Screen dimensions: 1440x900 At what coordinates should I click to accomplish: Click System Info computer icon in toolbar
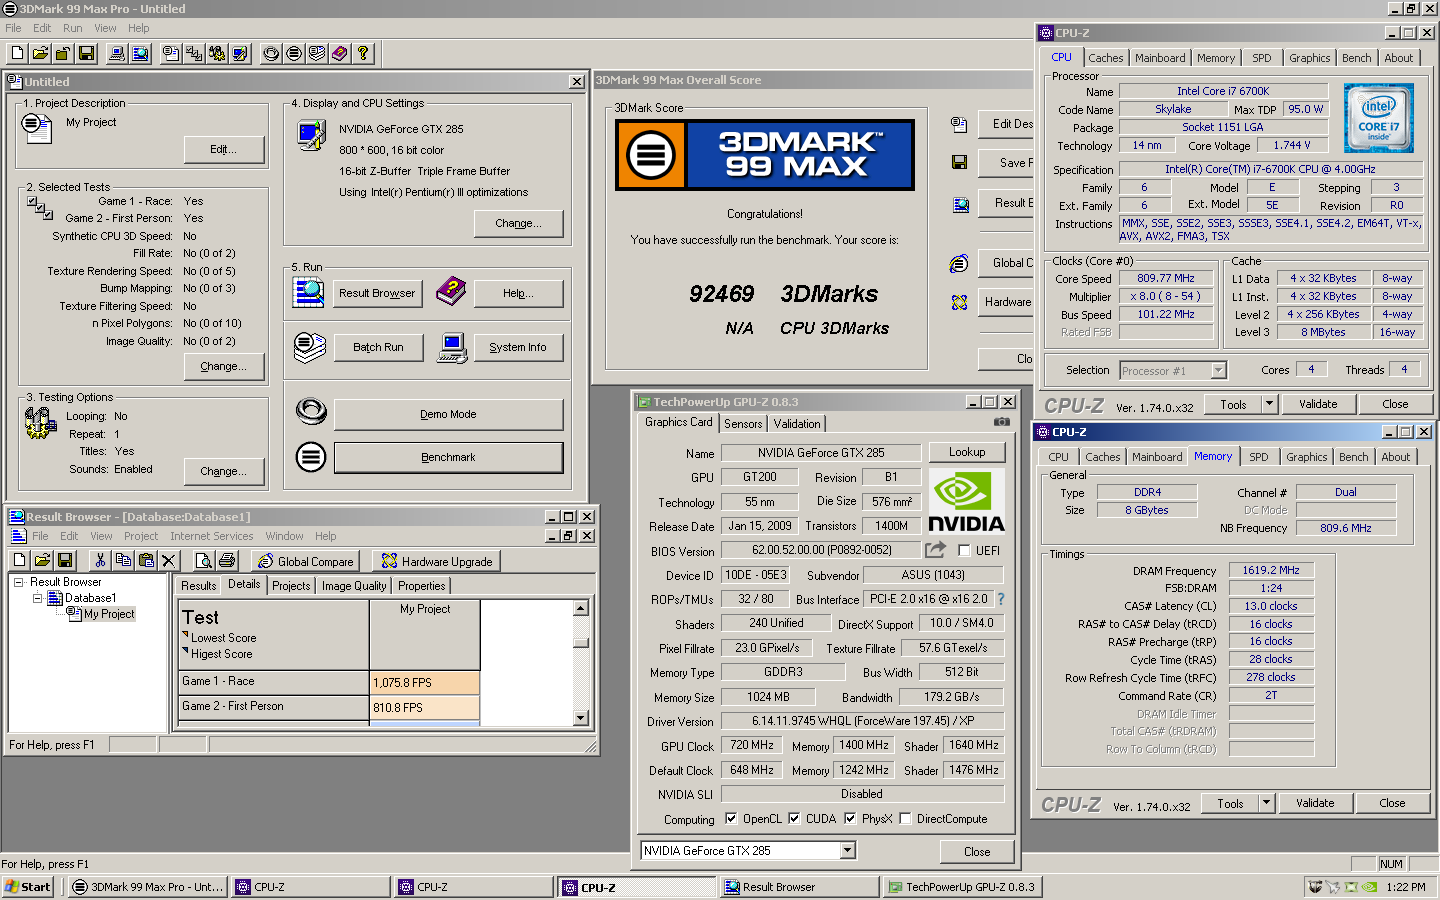click(x=117, y=53)
